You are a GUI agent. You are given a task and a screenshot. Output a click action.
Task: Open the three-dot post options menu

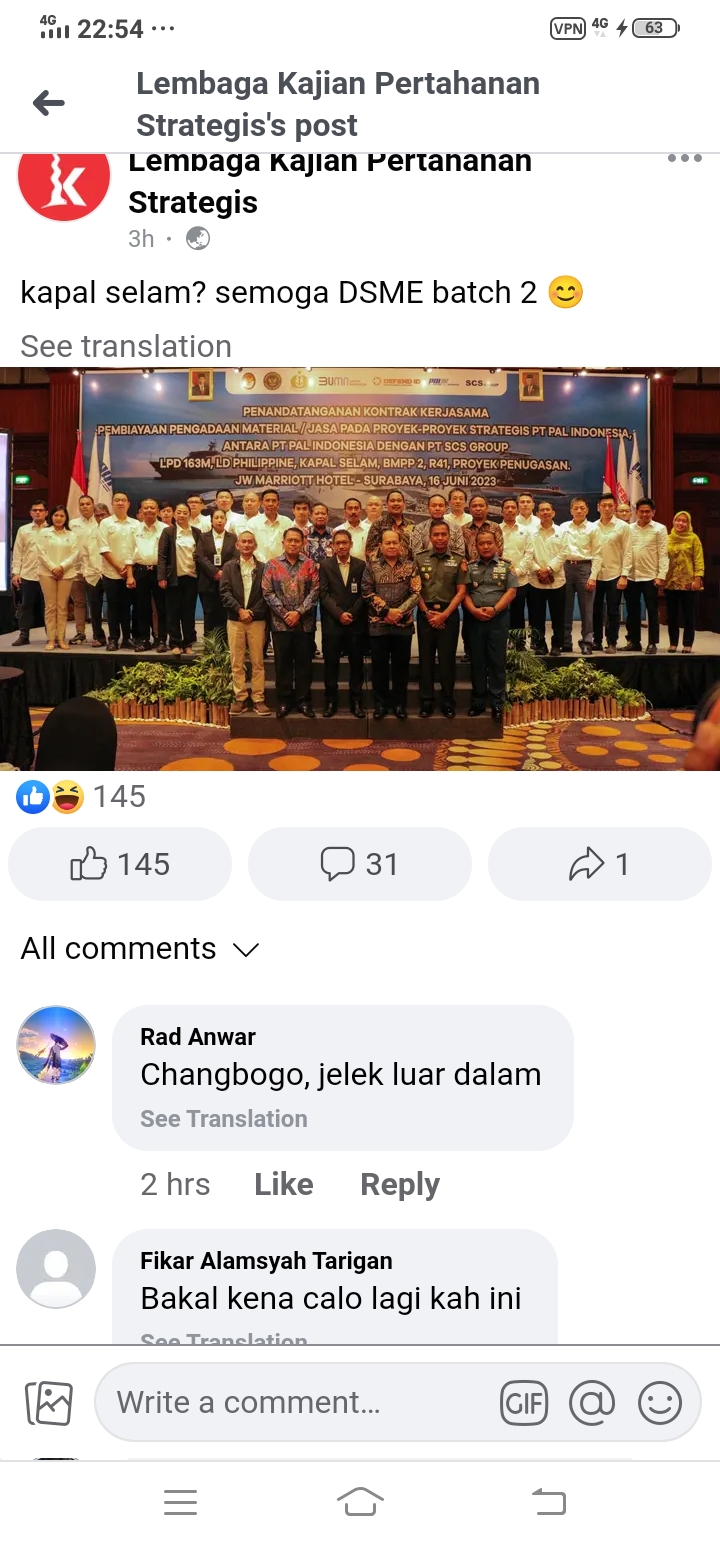pyautogui.click(x=684, y=159)
